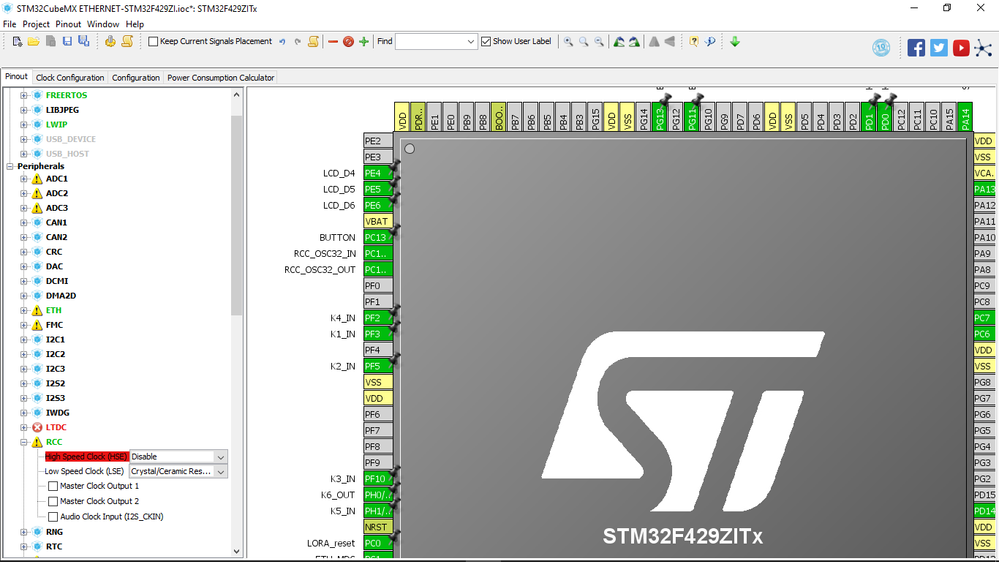Collapse the Peripherals tree section

point(10,166)
